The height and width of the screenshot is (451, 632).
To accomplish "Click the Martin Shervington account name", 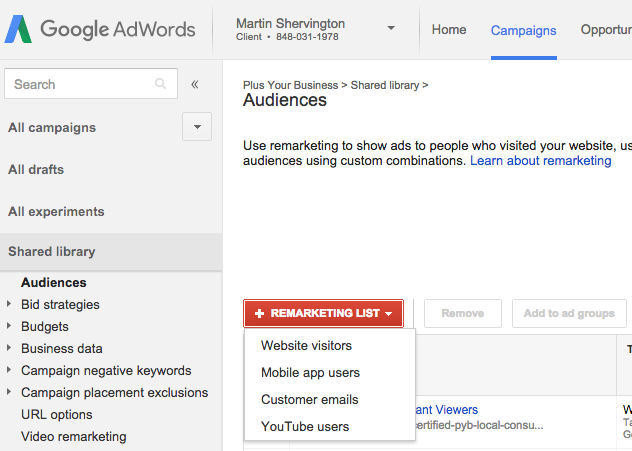I will click(x=290, y=23).
